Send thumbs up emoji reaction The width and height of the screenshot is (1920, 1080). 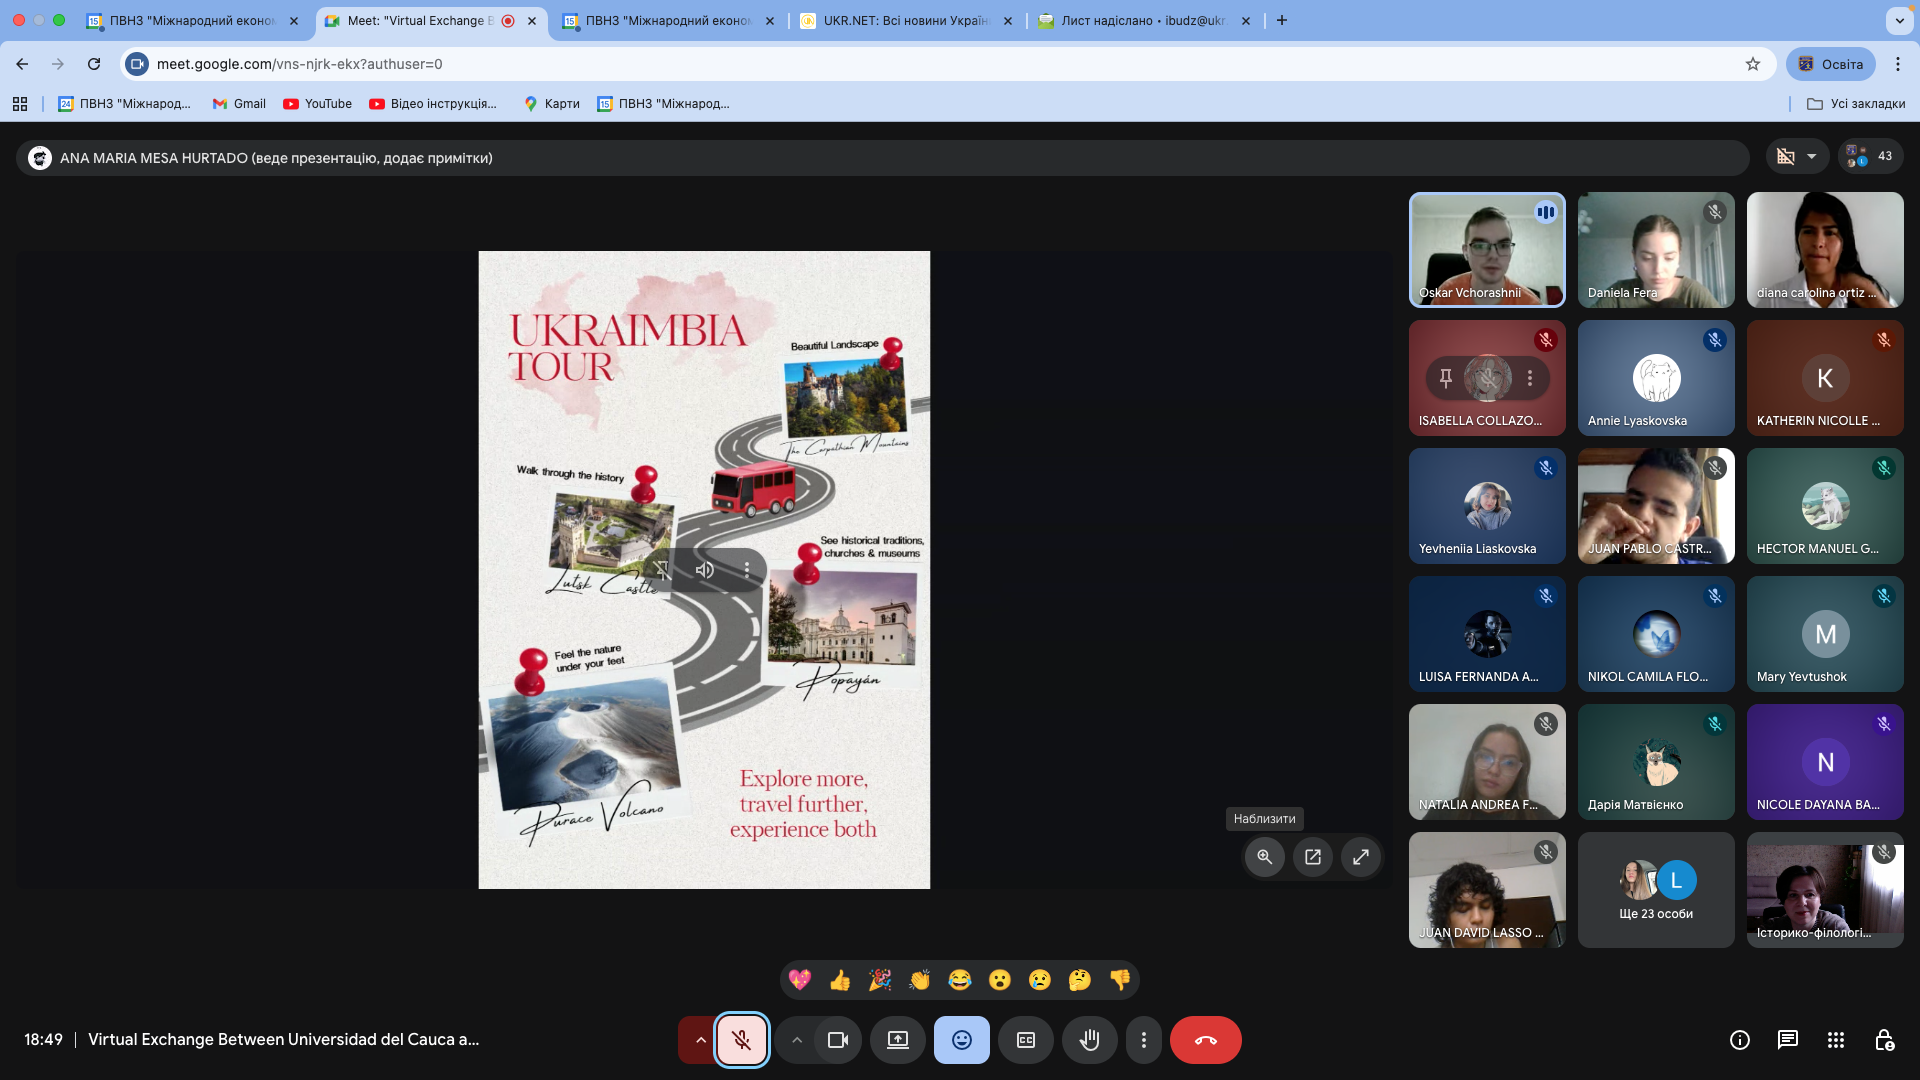click(839, 980)
